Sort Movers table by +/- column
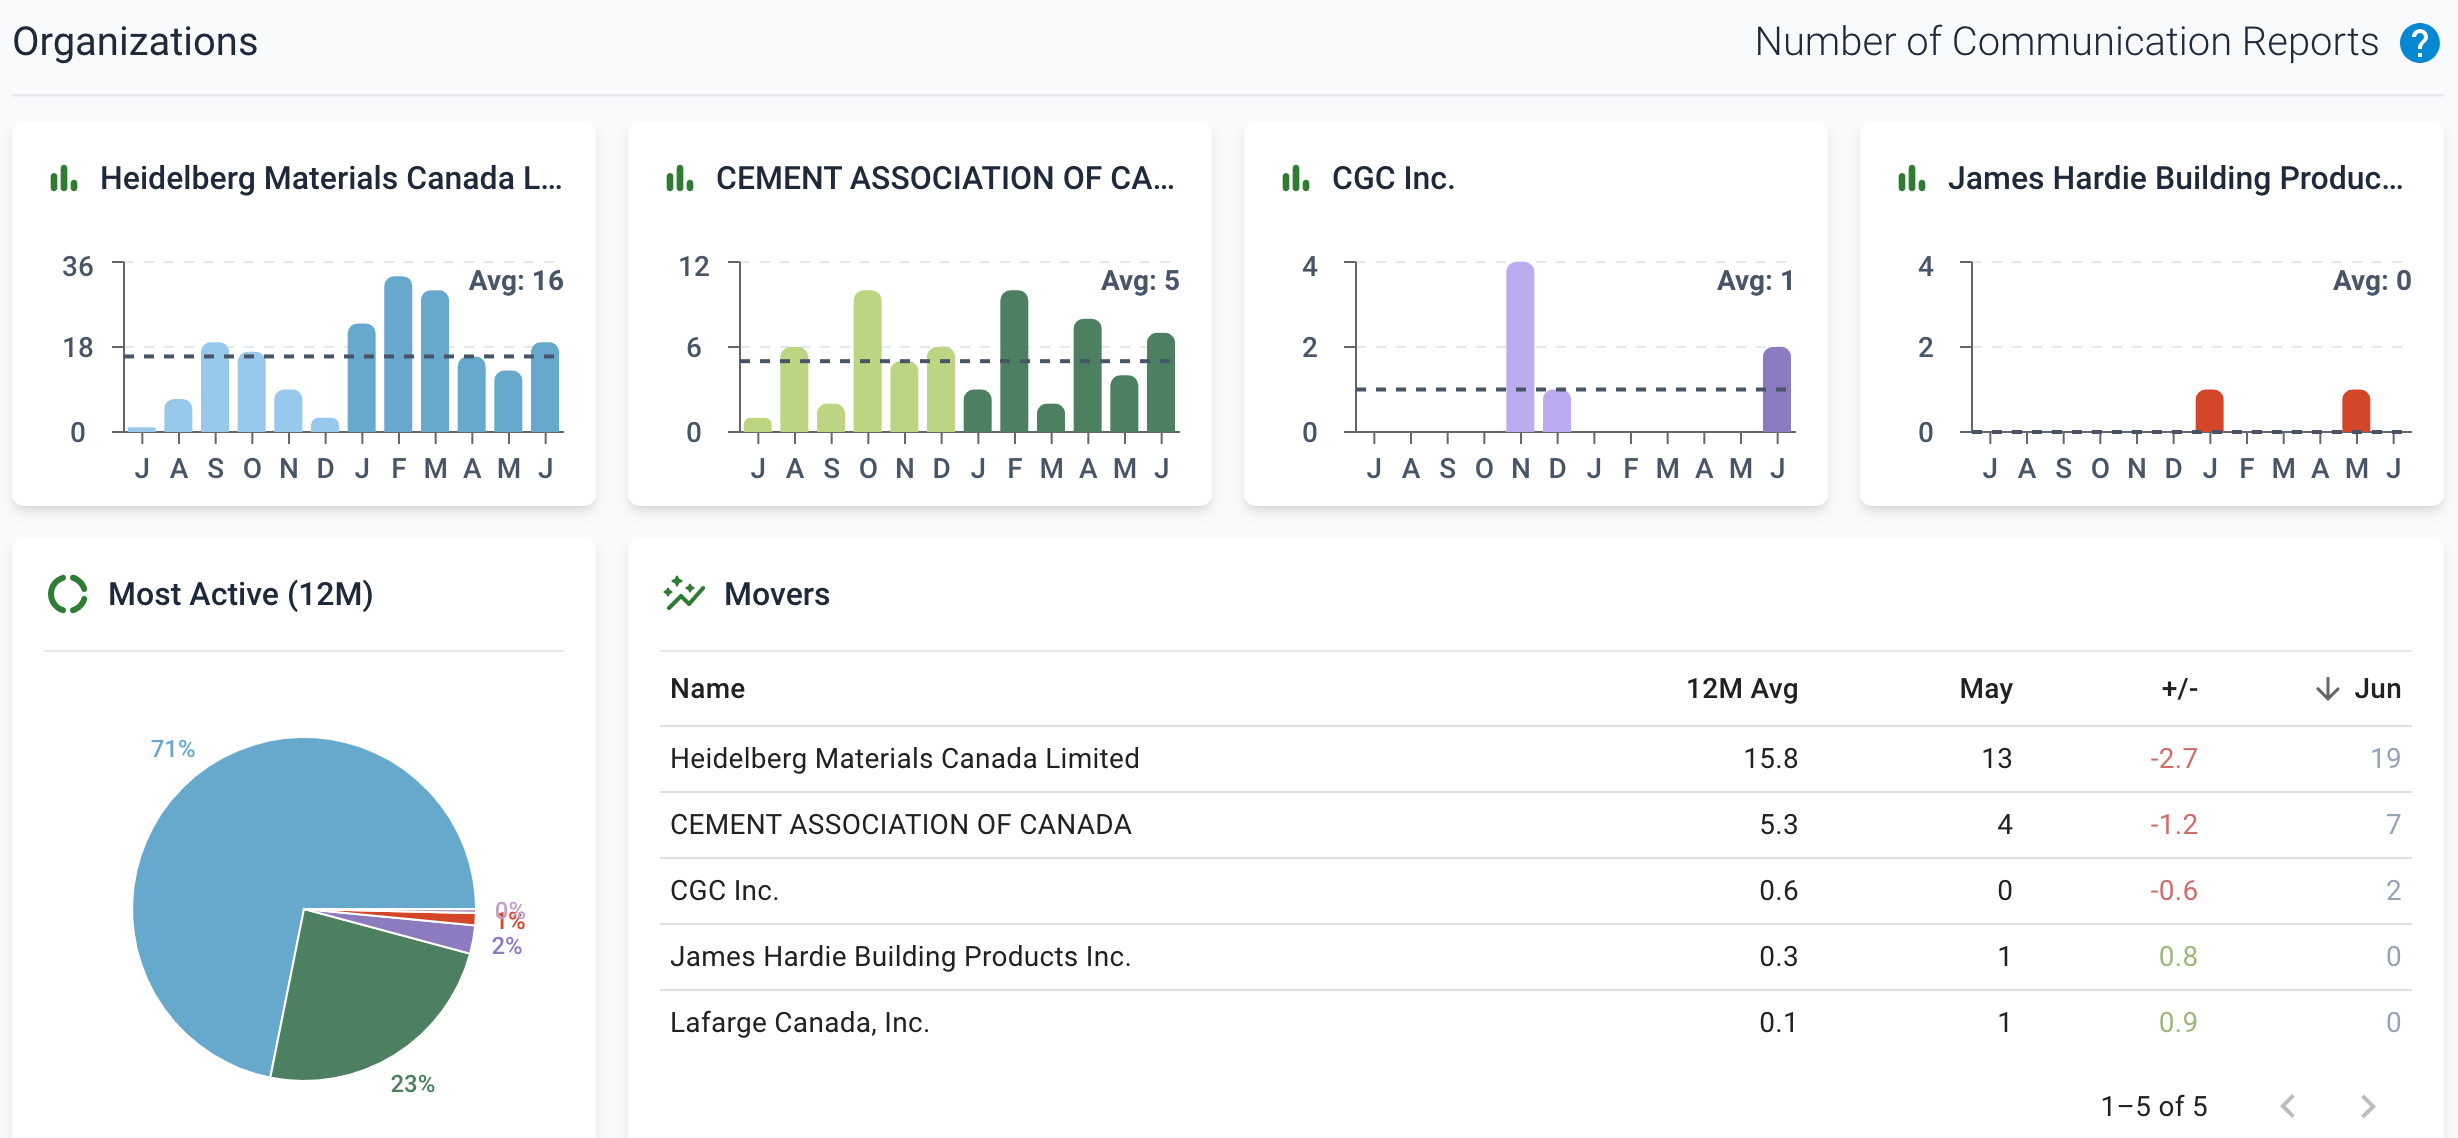Screen dimensions: 2458x1138 point(2180,689)
